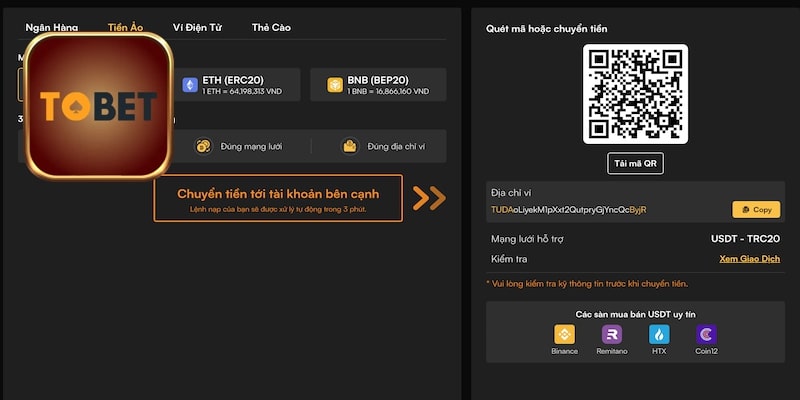
Task: Switch to the Ngân Hàng tab
Action: pyautogui.click(x=52, y=28)
